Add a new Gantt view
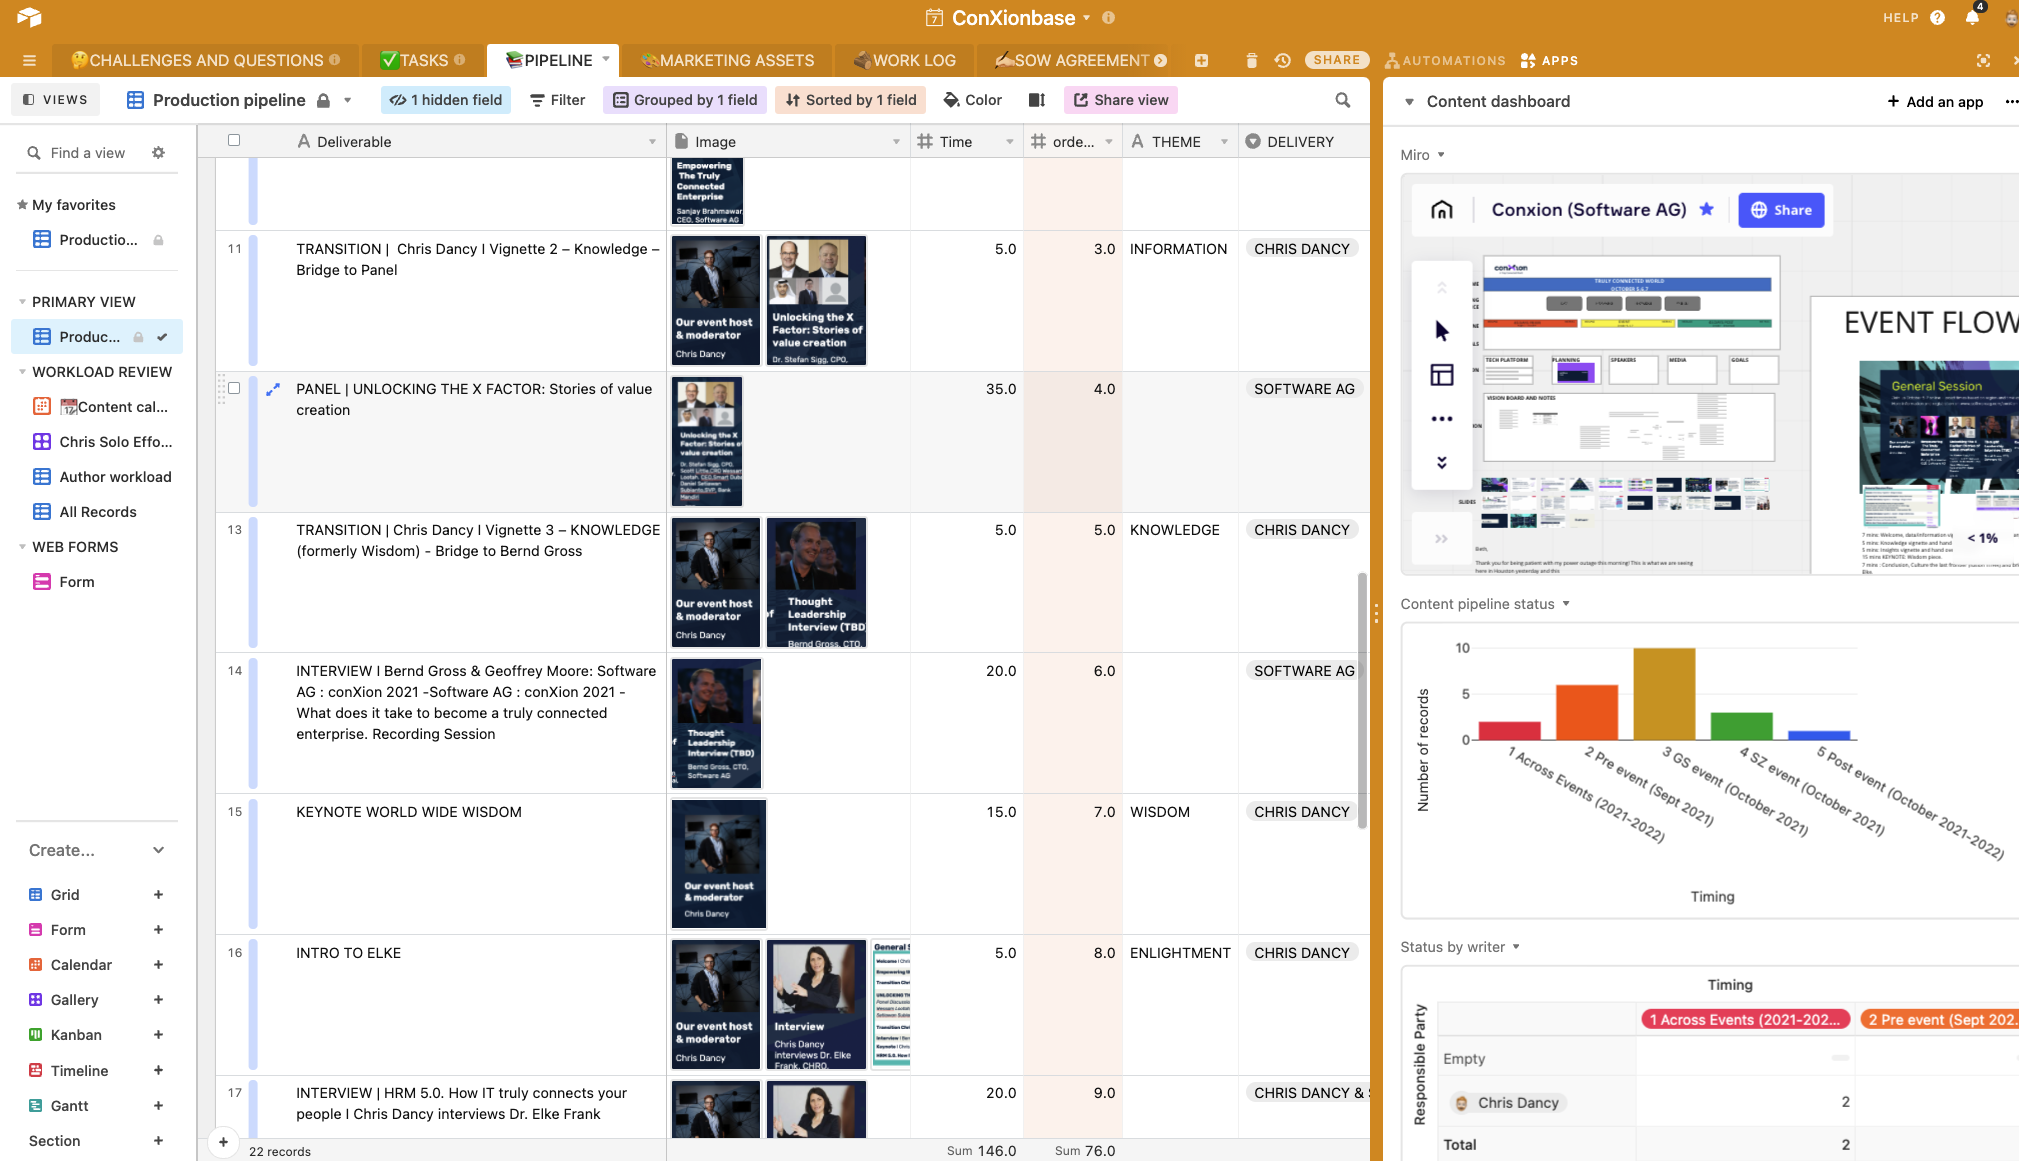 click(x=158, y=1105)
